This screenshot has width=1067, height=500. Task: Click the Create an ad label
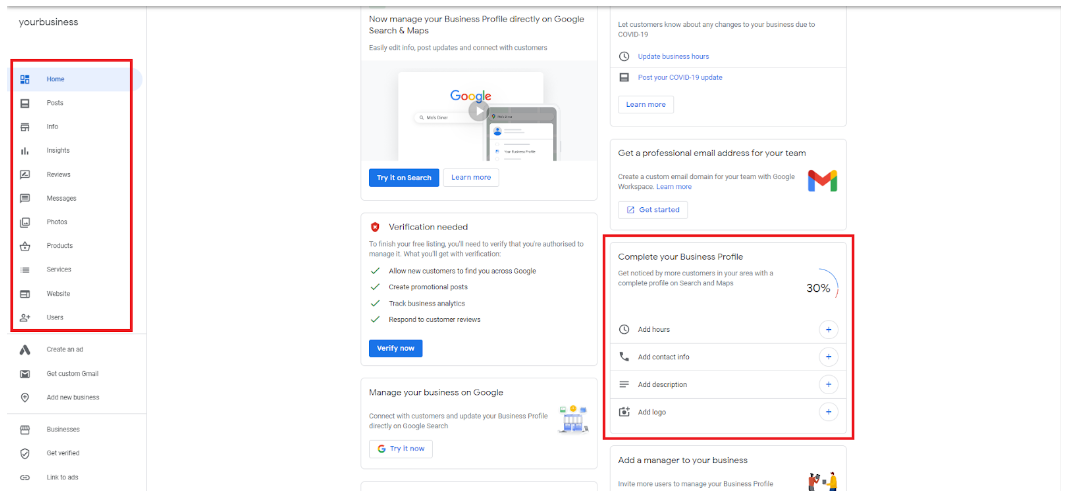(x=65, y=350)
